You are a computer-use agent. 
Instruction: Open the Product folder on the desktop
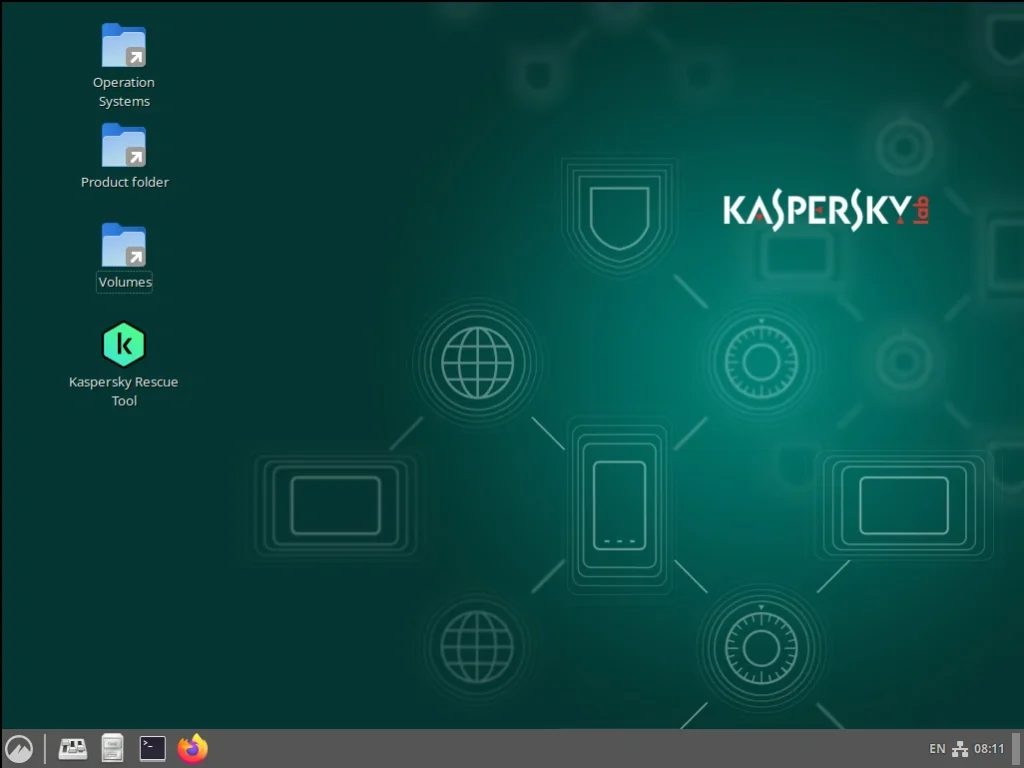coord(124,145)
